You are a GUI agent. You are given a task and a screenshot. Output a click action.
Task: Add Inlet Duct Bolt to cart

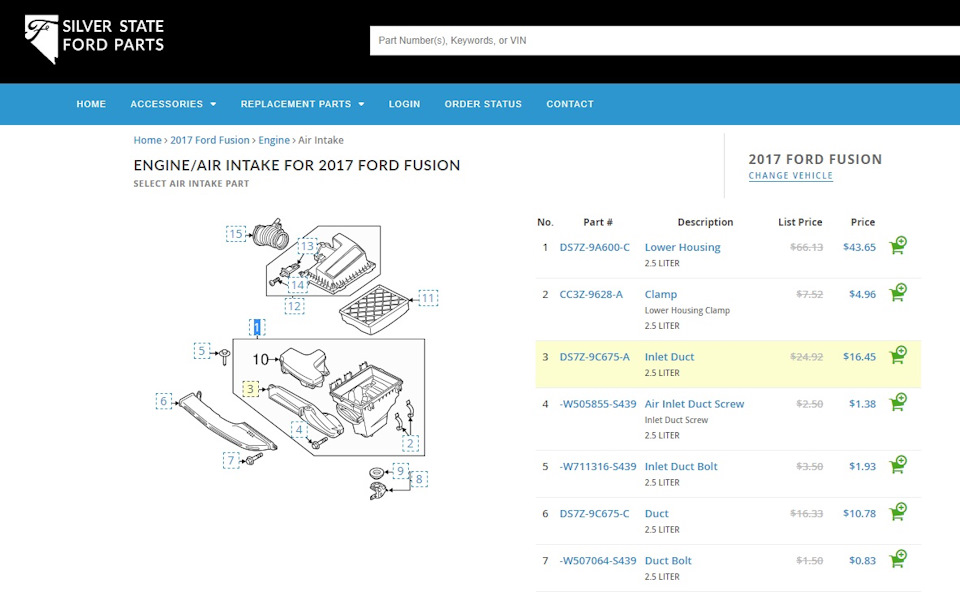click(898, 465)
